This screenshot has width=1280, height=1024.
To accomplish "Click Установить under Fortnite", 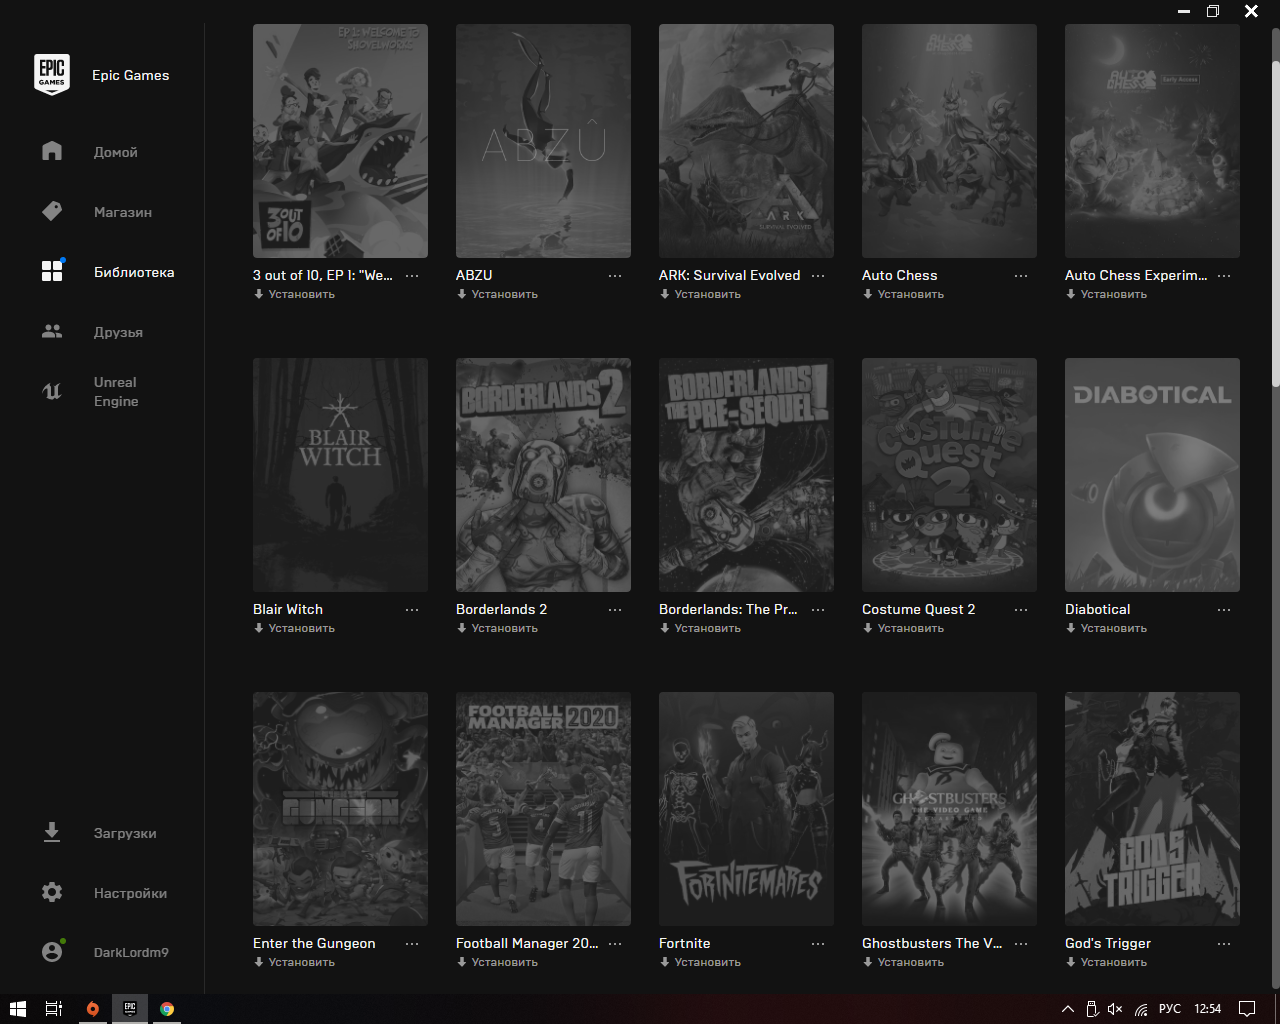I will coord(700,962).
